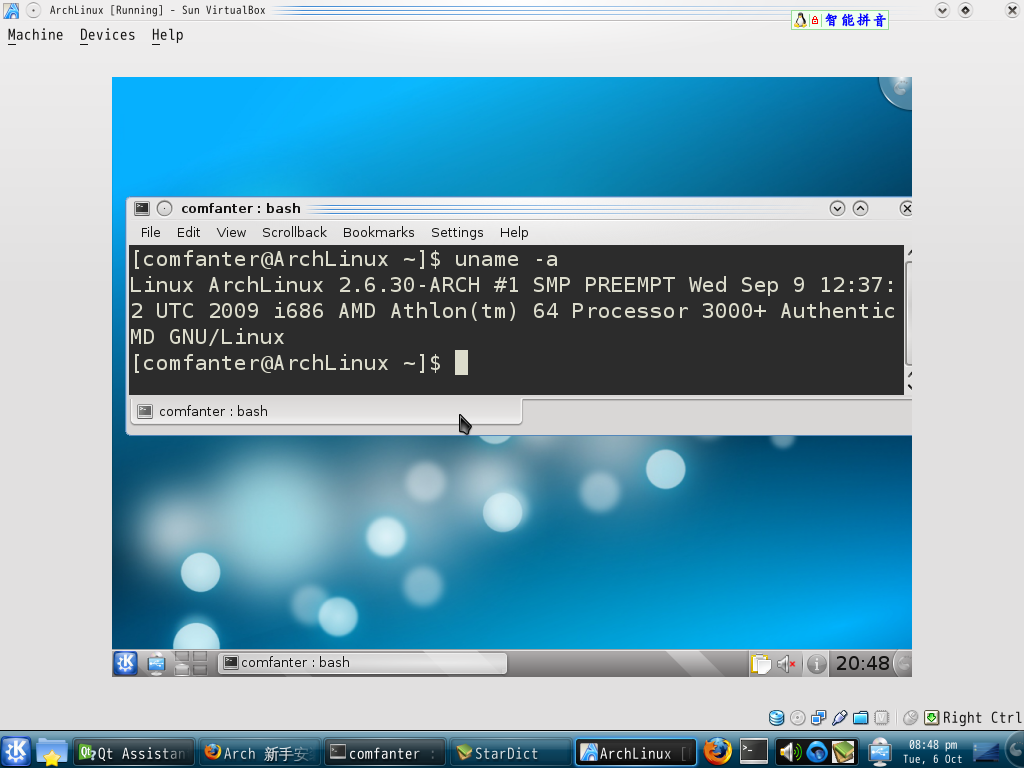Click the blue round host tray icon

817,752
